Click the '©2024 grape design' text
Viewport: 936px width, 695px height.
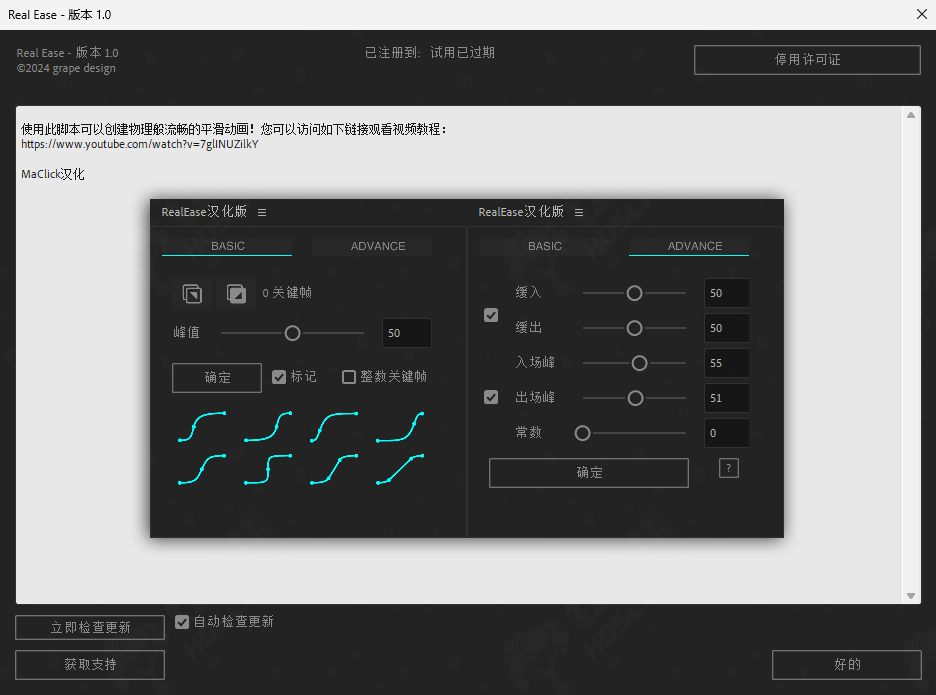point(66,68)
